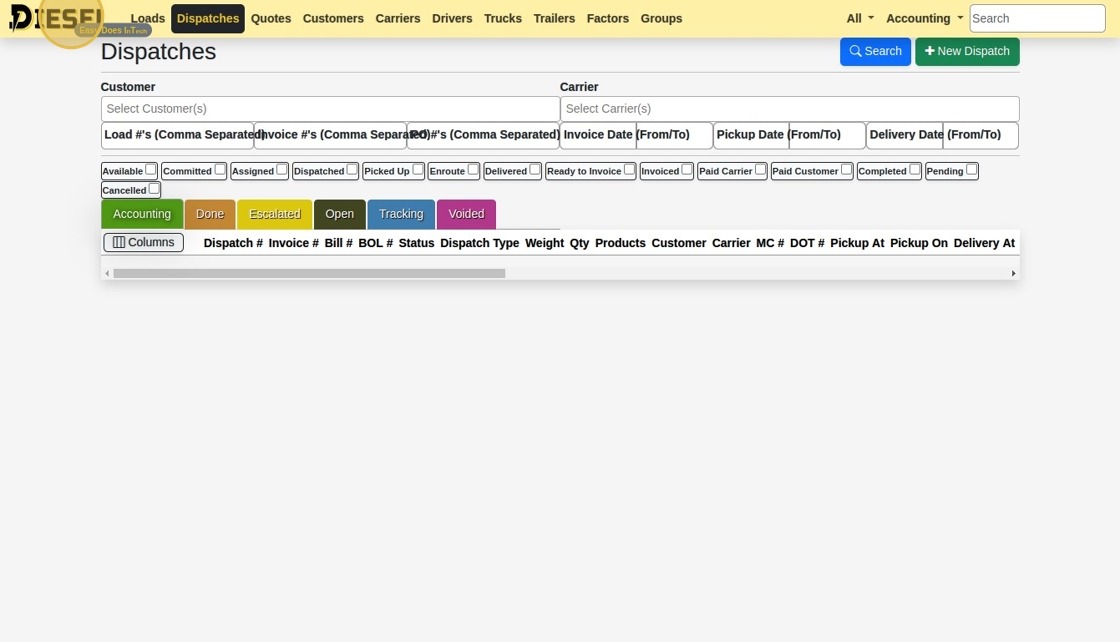Open the Groups page
The height and width of the screenshot is (642, 1120).
coord(661,19)
